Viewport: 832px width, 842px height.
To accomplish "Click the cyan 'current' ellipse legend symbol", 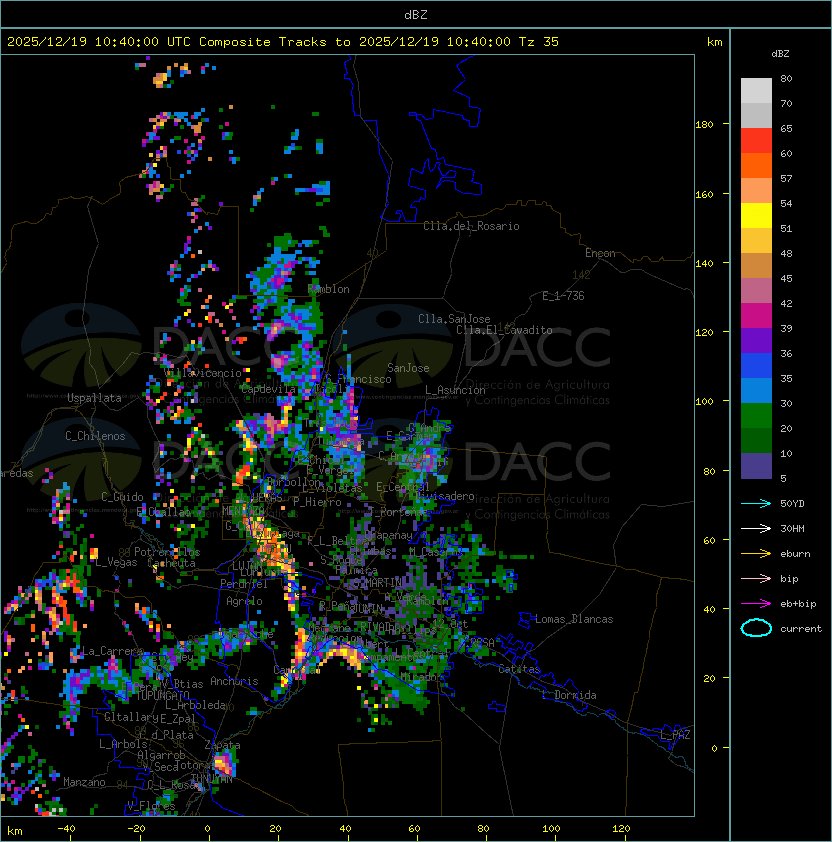I will [756, 628].
